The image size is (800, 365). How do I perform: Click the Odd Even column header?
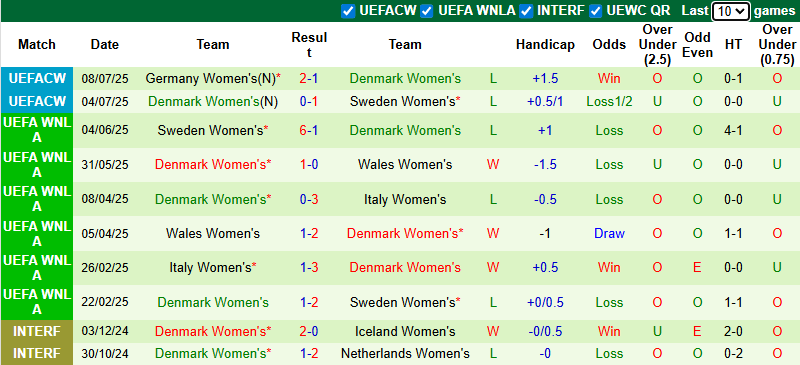pos(697,45)
